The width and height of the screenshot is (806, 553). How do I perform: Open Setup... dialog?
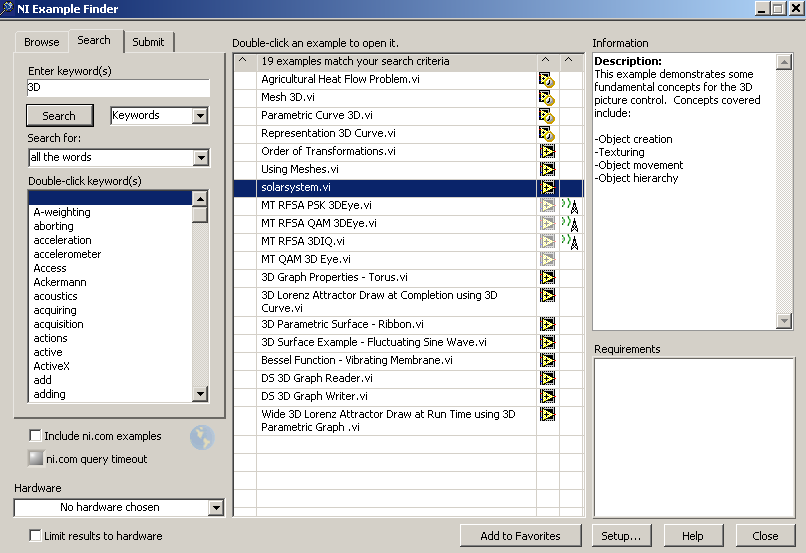click(621, 536)
